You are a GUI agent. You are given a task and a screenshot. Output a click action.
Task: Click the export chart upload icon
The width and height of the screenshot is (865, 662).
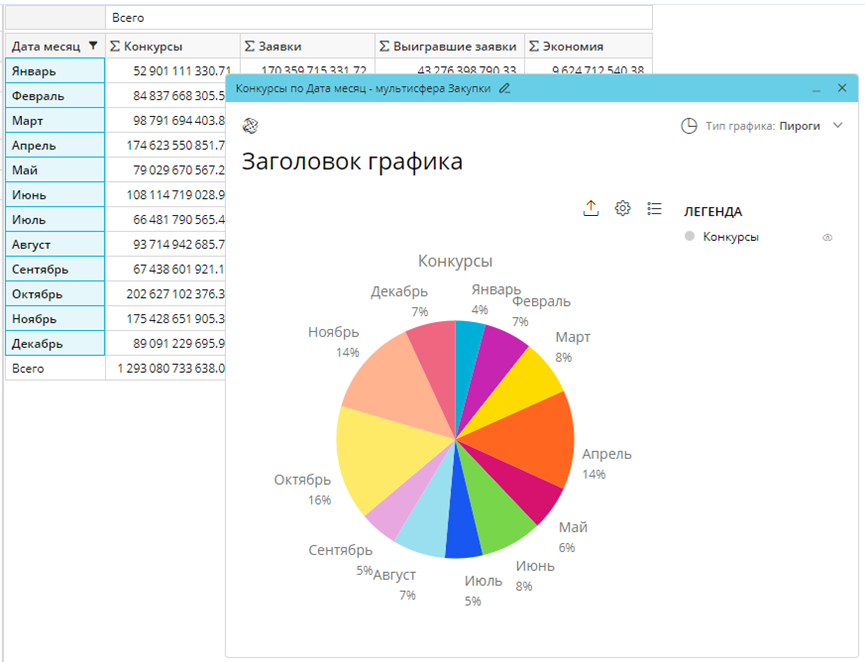[x=591, y=208]
